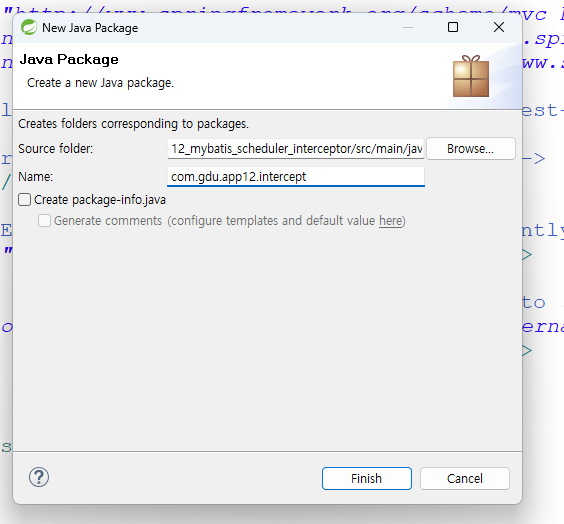Click the 'Java Package' heading
The width and height of the screenshot is (564, 524).
point(69,59)
